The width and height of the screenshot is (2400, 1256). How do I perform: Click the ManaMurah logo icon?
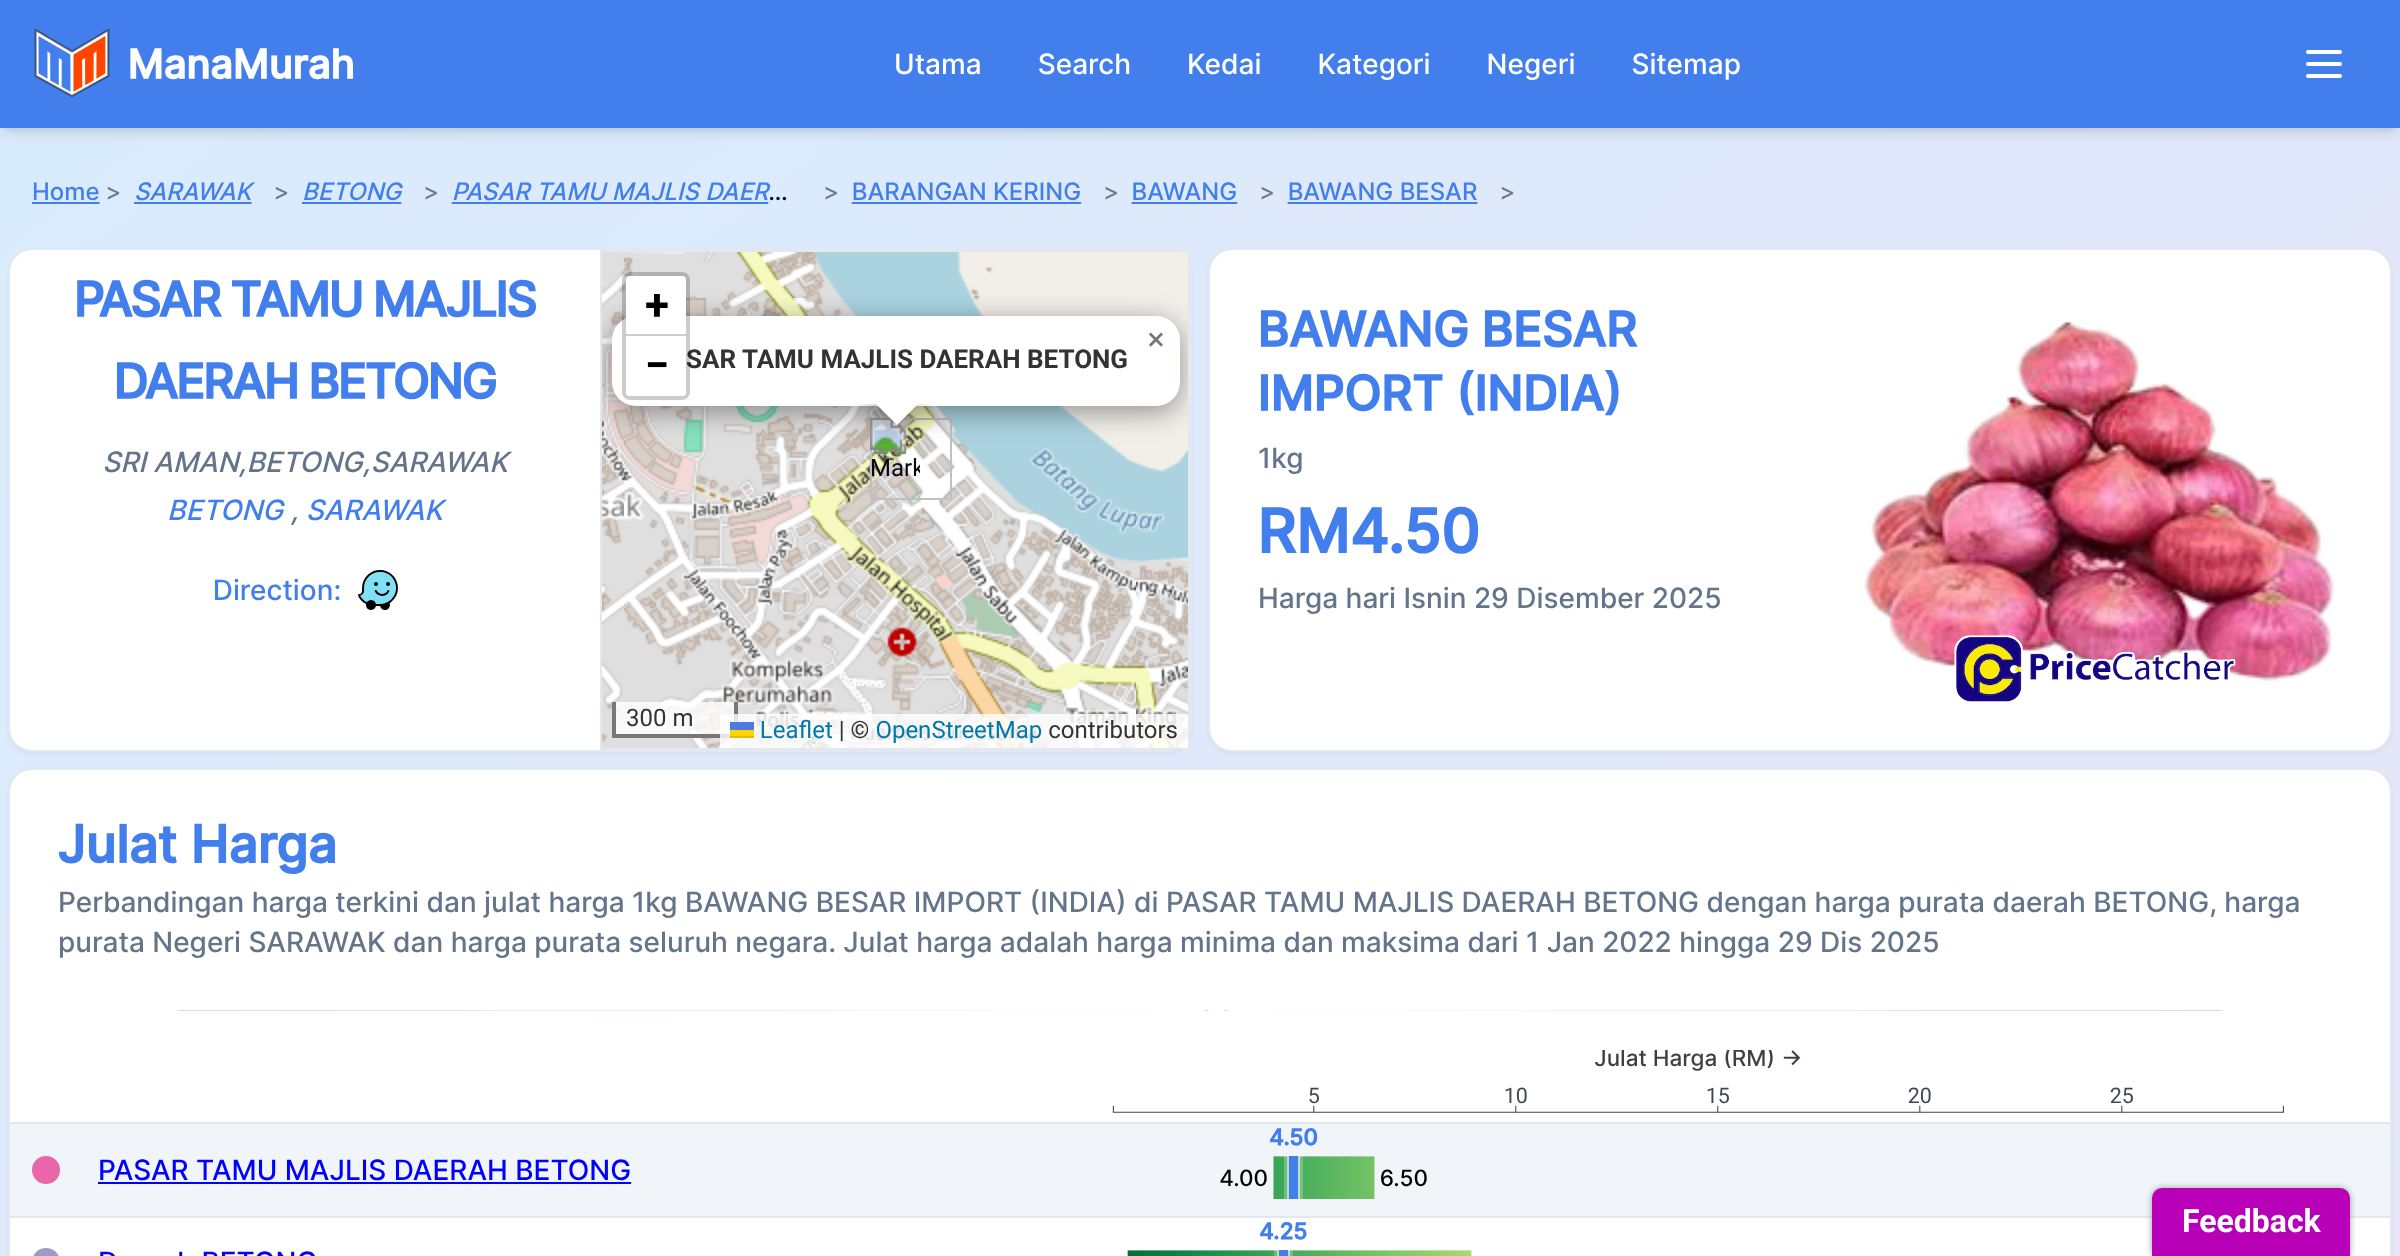[71, 63]
